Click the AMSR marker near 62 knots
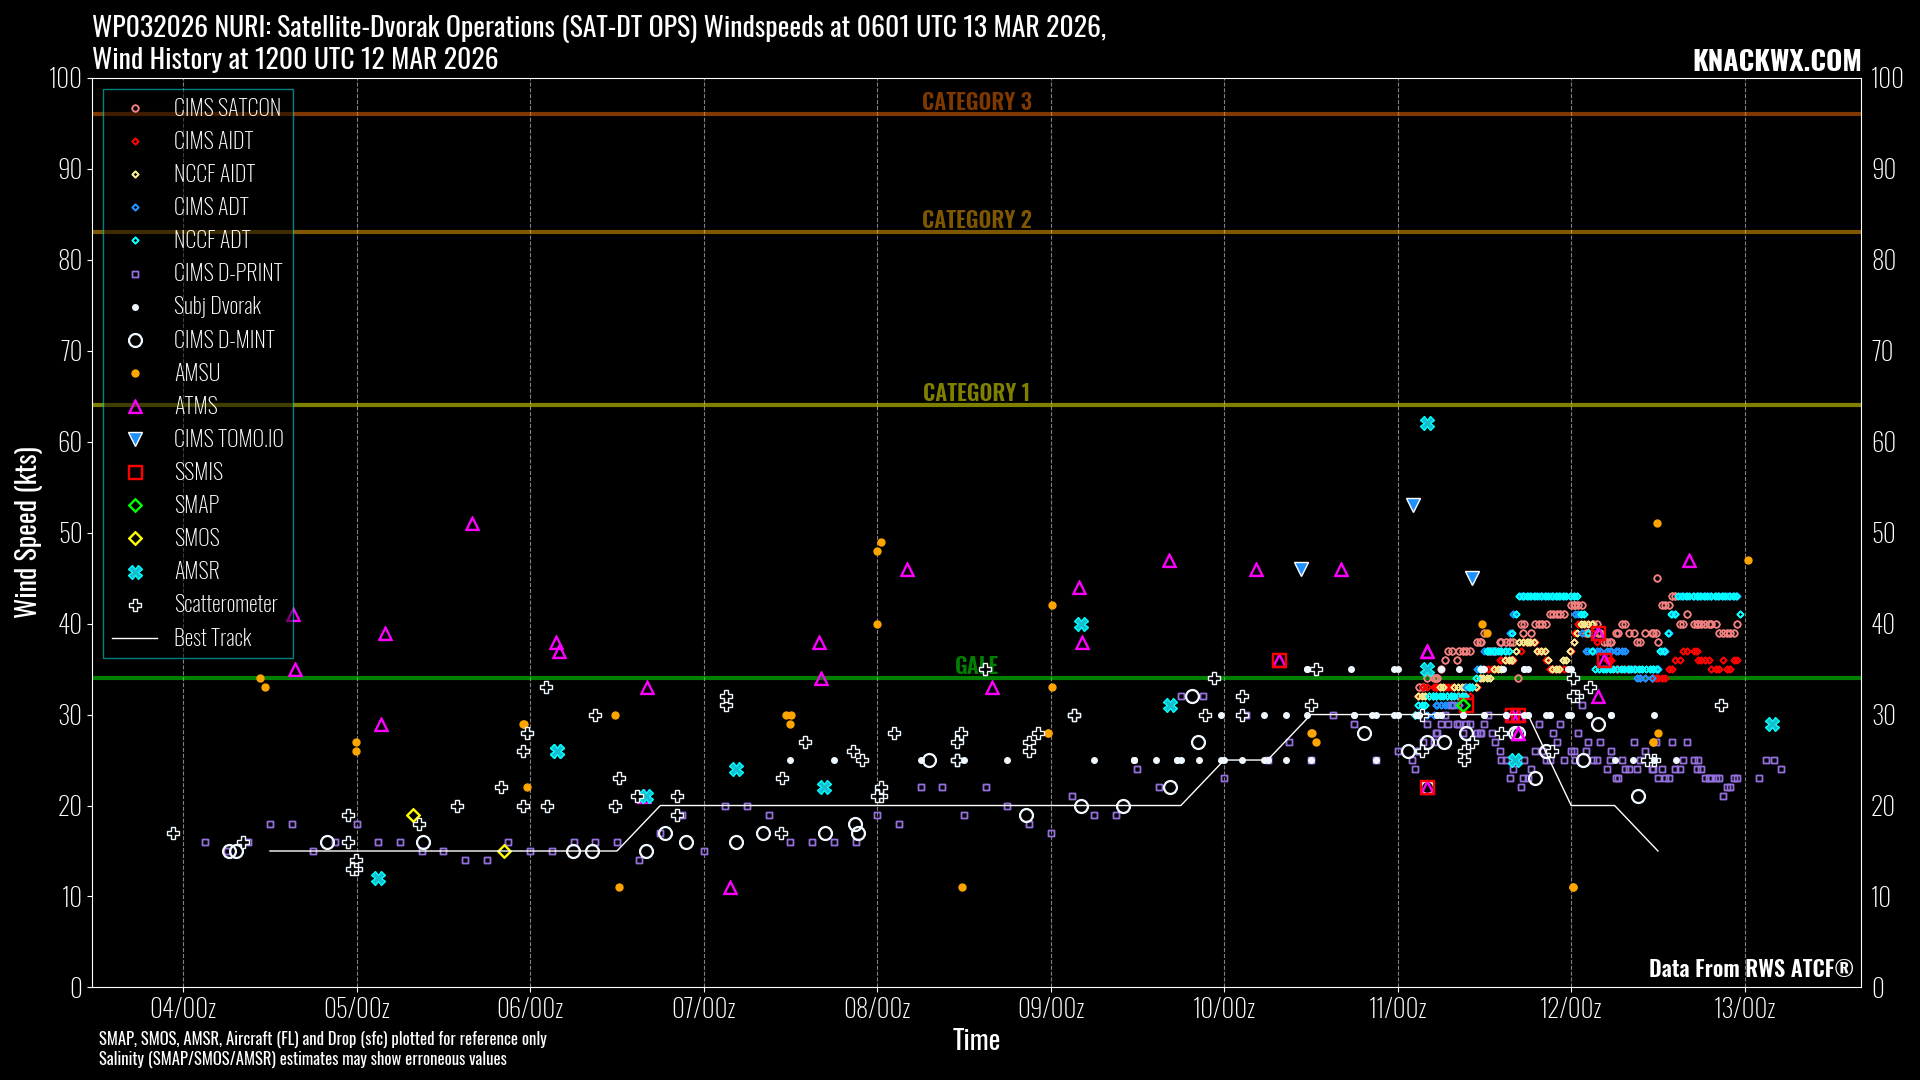The width and height of the screenshot is (1920, 1080). pos(1427,424)
